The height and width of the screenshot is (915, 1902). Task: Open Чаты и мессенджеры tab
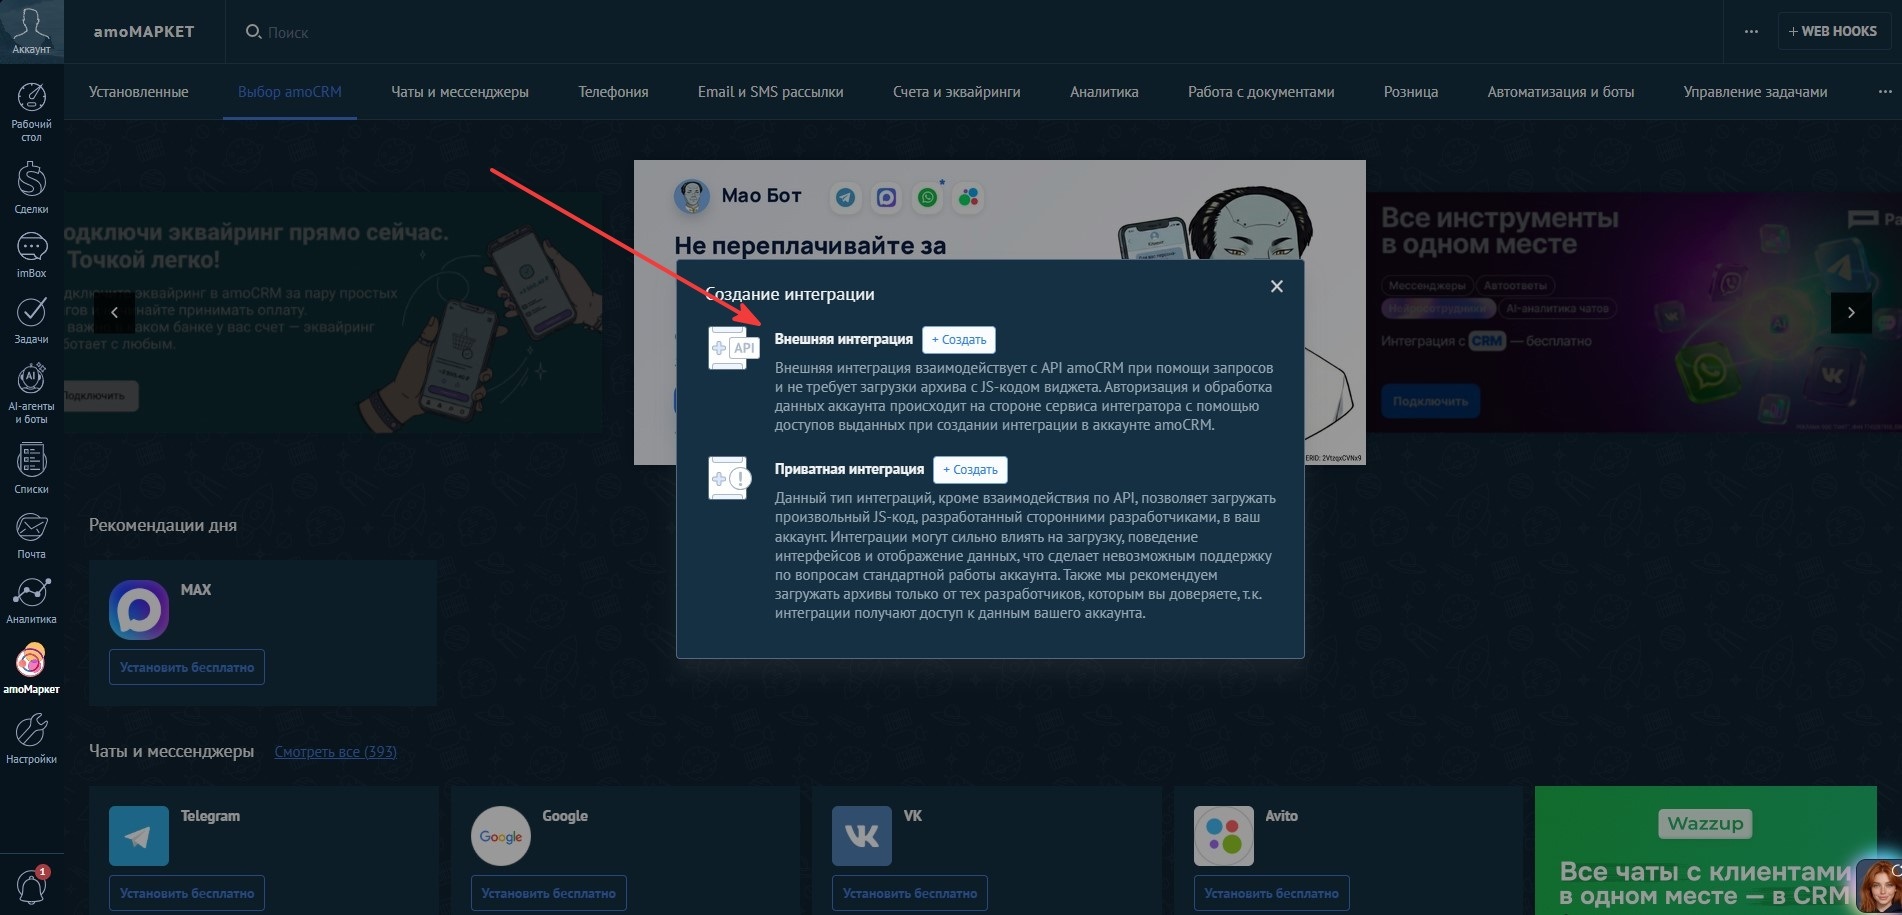(x=460, y=92)
